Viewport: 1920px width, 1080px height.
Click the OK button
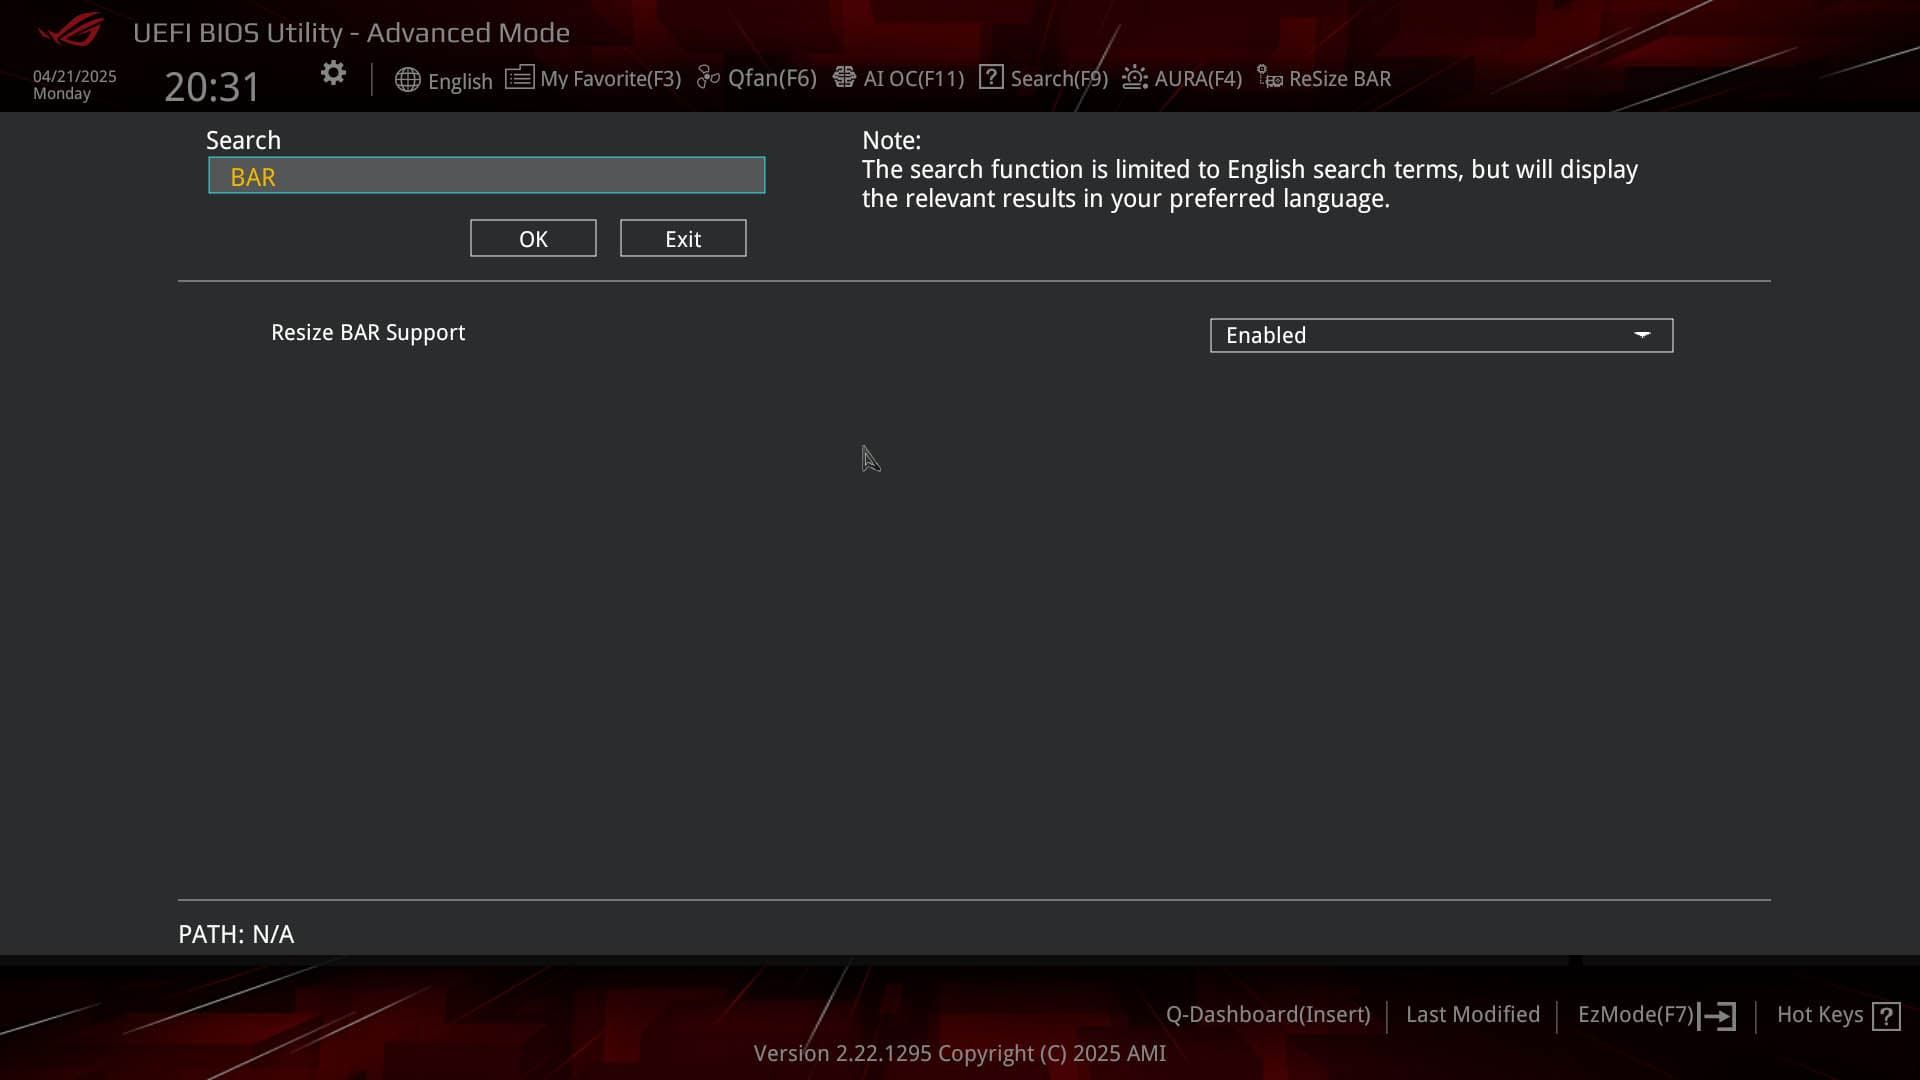click(x=533, y=239)
